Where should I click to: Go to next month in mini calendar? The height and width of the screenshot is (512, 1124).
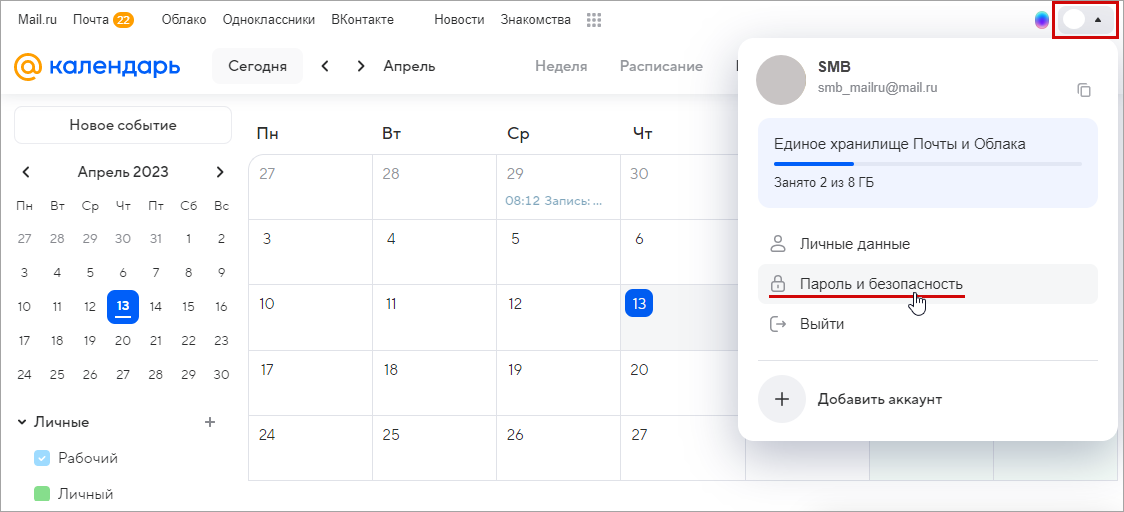(220, 172)
